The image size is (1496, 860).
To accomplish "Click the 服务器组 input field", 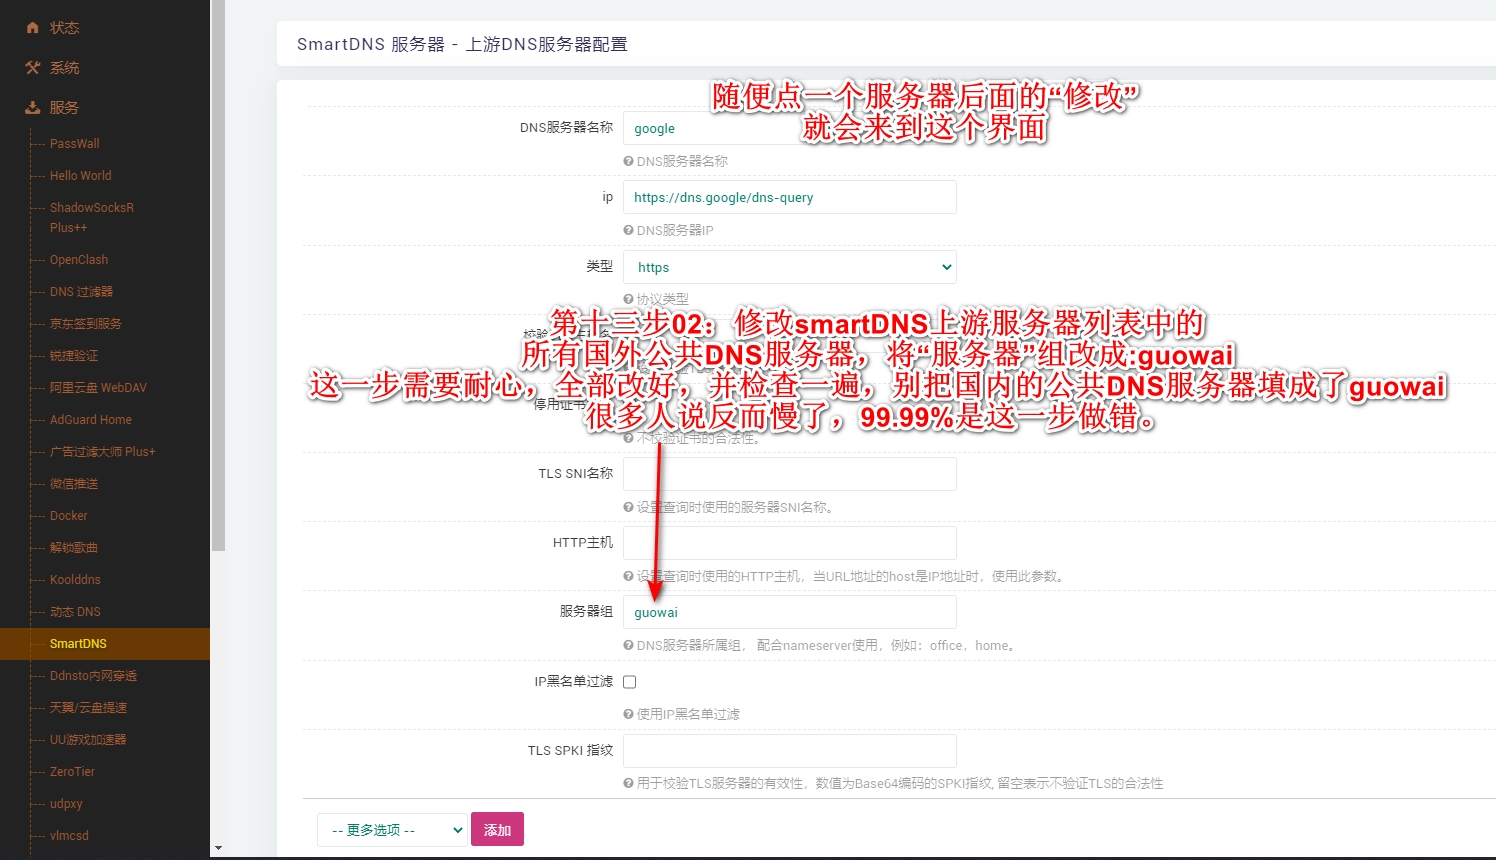I will click(x=789, y=612).
